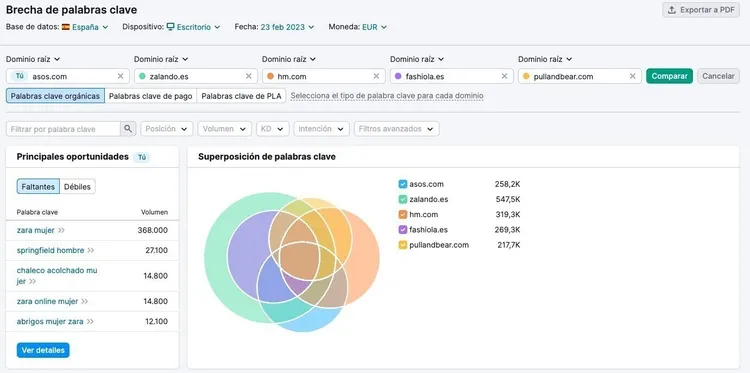Open the zara online mujer keyword link

(47, 302)
